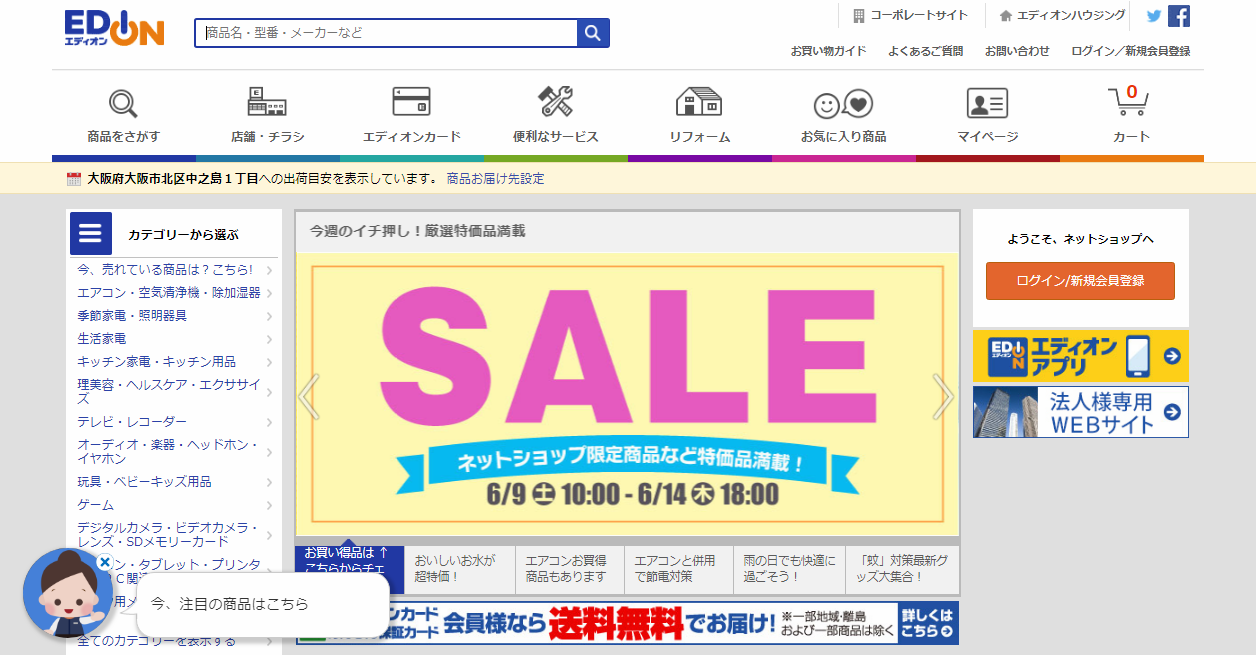The width and height of the screenshot is (1256, 655).
Task: Show next banner slide arrow
Action: point(943,397)
